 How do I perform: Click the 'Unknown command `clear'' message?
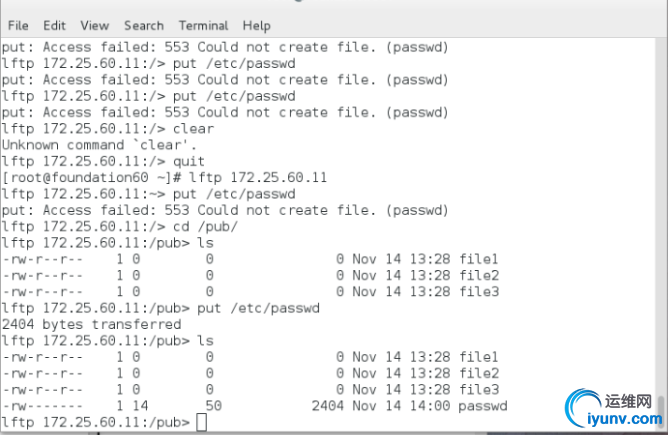point(99,145)
